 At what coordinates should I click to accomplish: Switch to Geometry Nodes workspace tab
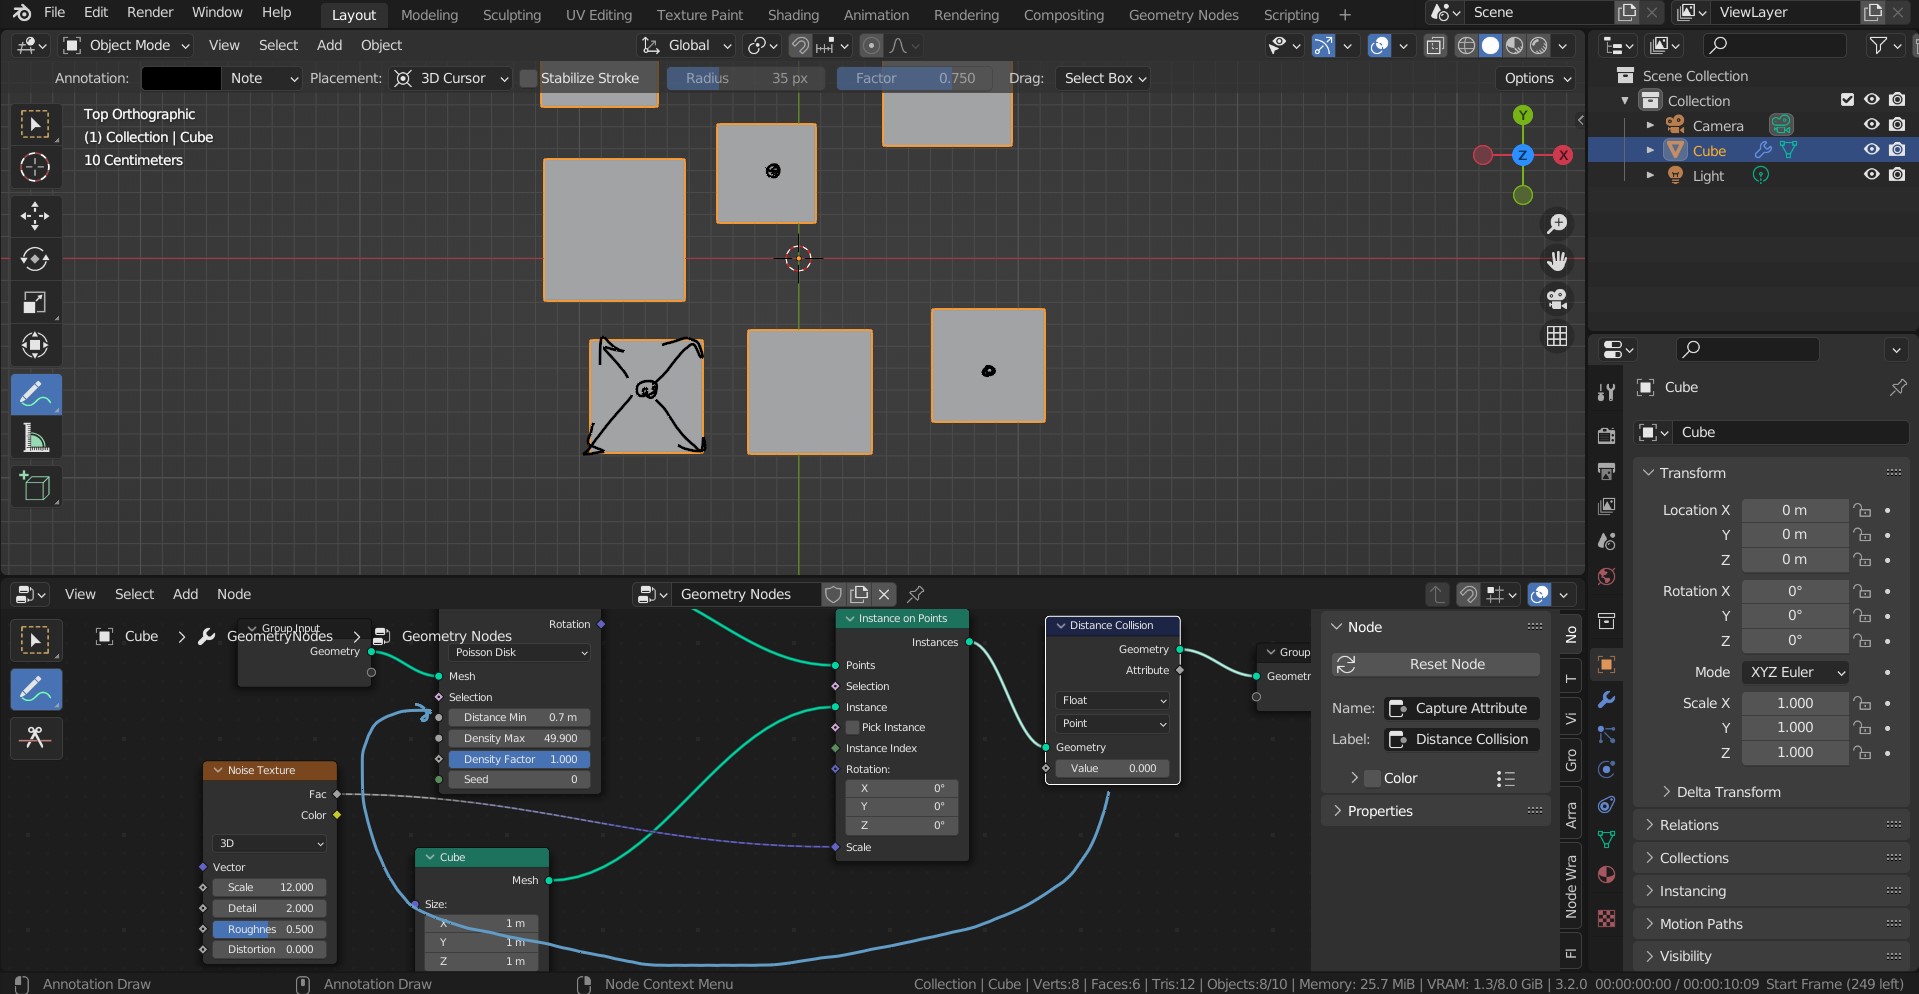coord(1183,15)
